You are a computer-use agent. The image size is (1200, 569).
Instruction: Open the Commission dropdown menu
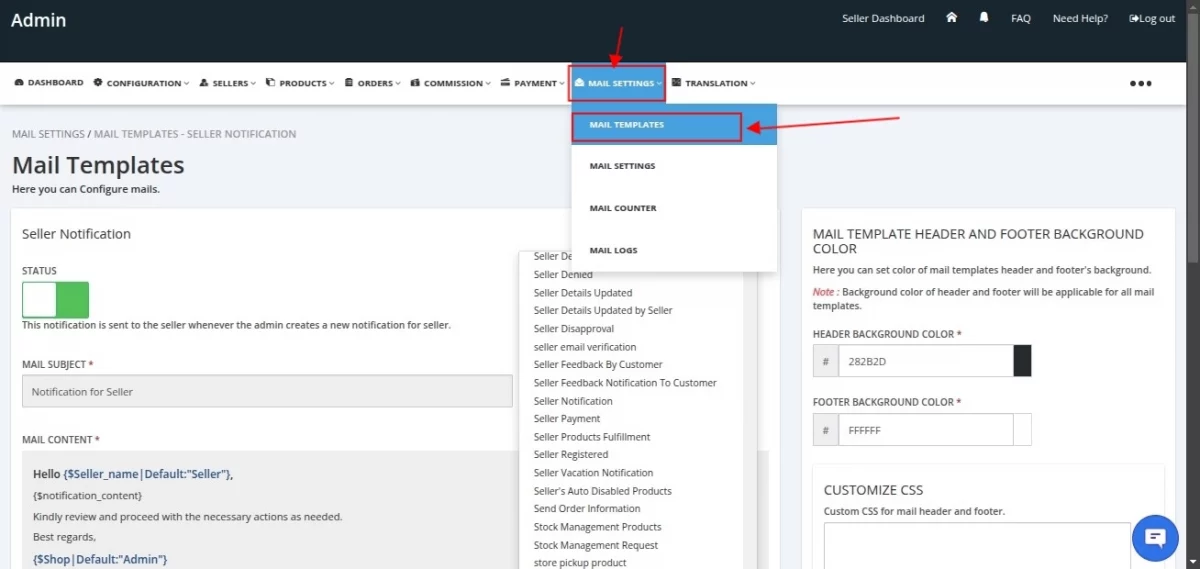coord(451,83)
